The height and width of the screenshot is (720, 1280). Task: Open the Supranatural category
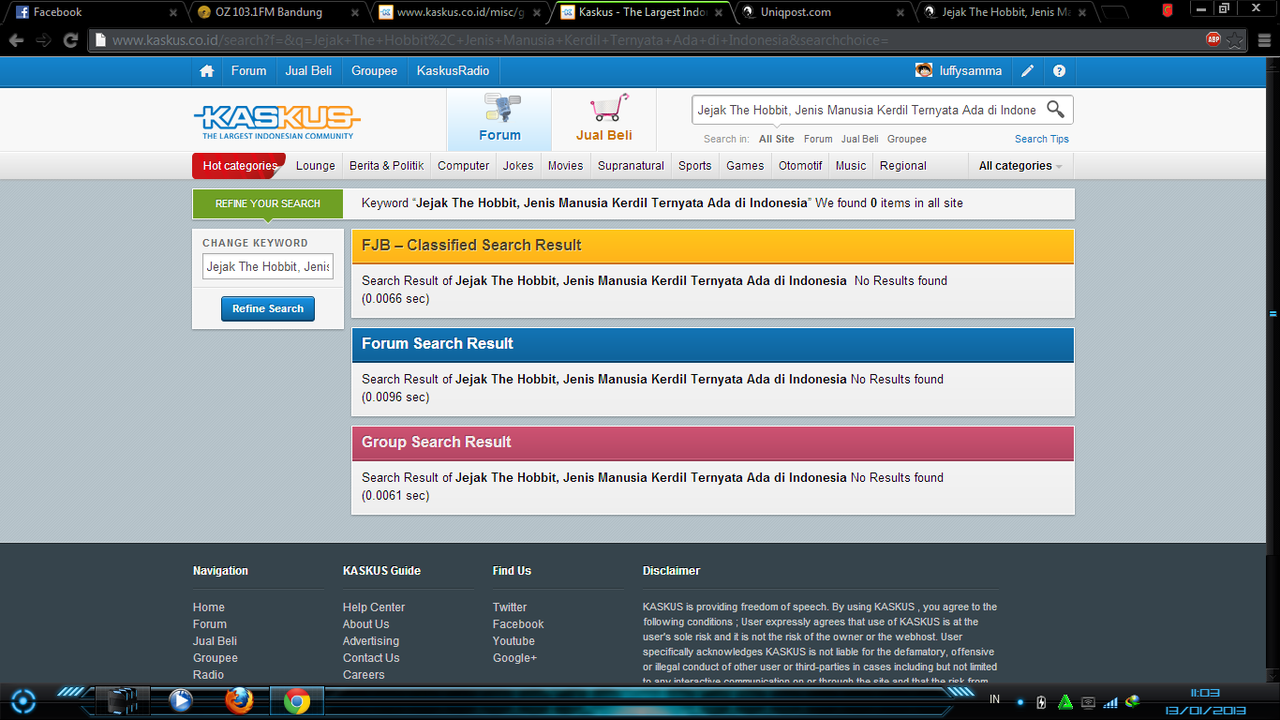pos(631,166)
